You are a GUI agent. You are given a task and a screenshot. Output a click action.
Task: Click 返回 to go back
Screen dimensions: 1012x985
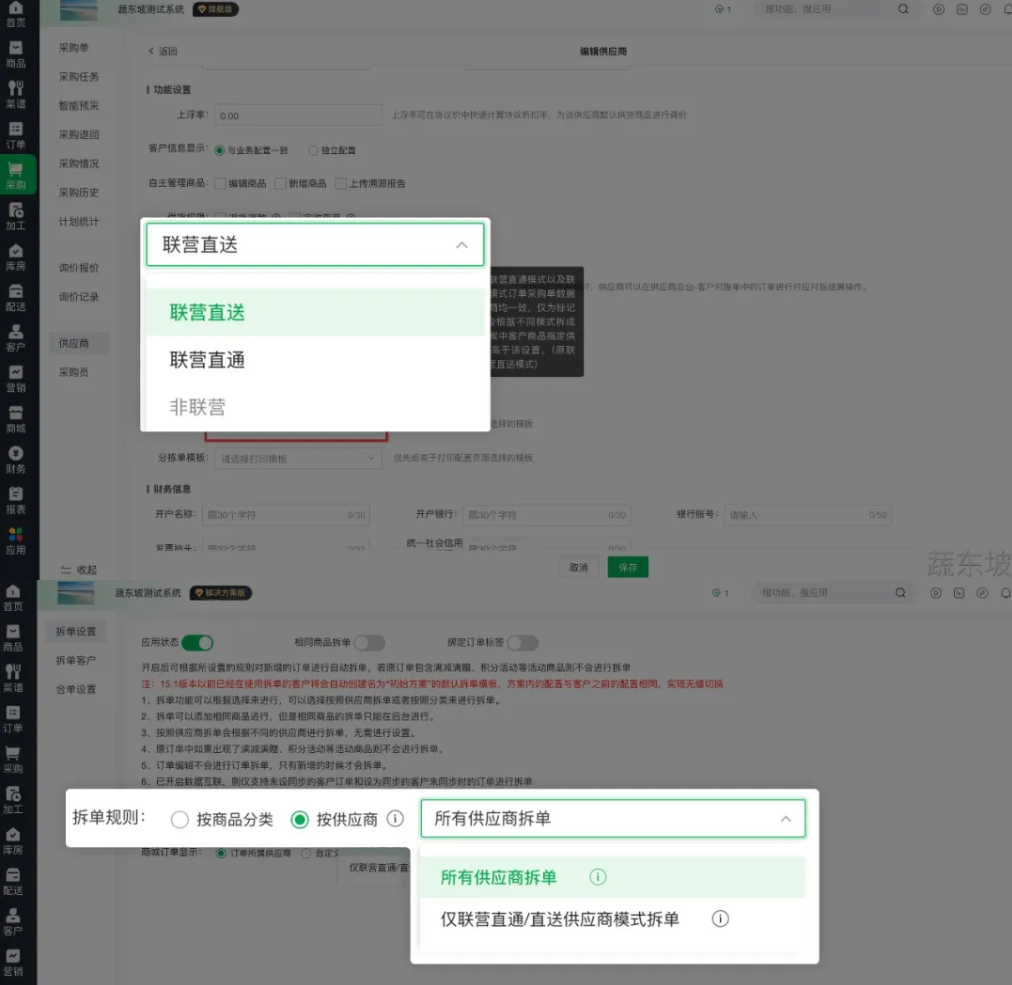coord(162,51)
